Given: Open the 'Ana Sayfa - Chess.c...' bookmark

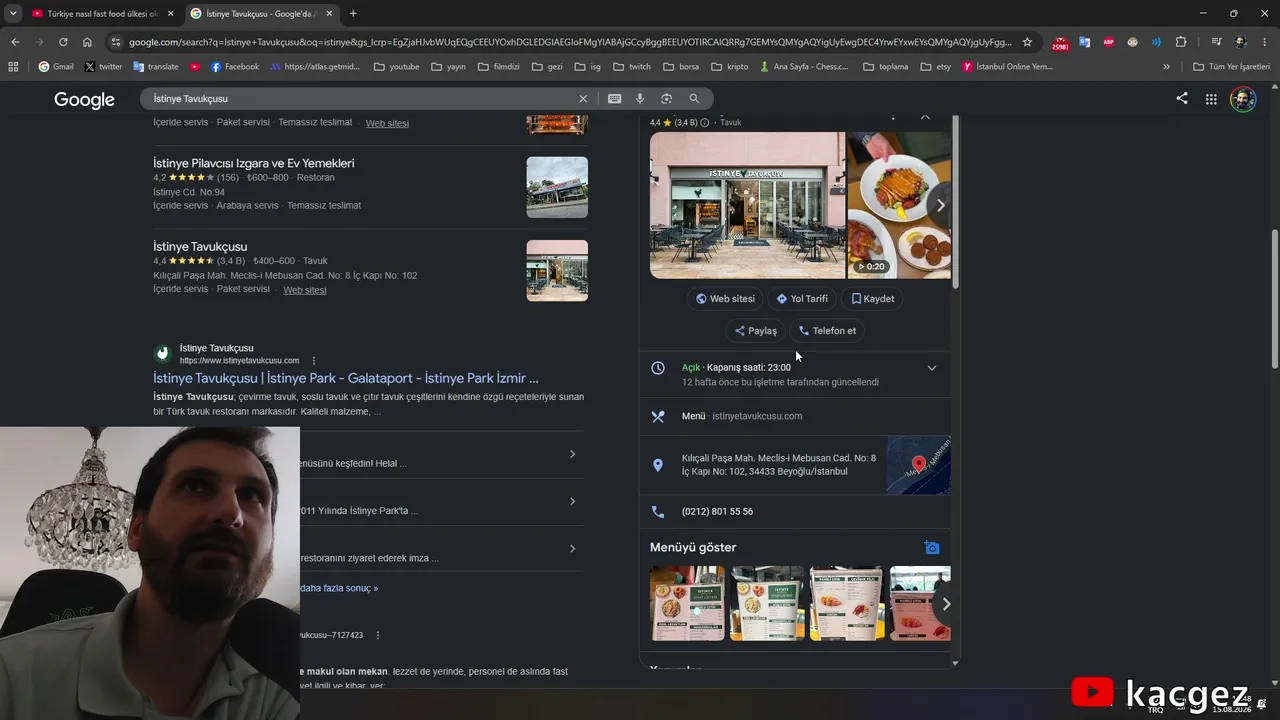Looking at the screenshot, I should 803,67.
